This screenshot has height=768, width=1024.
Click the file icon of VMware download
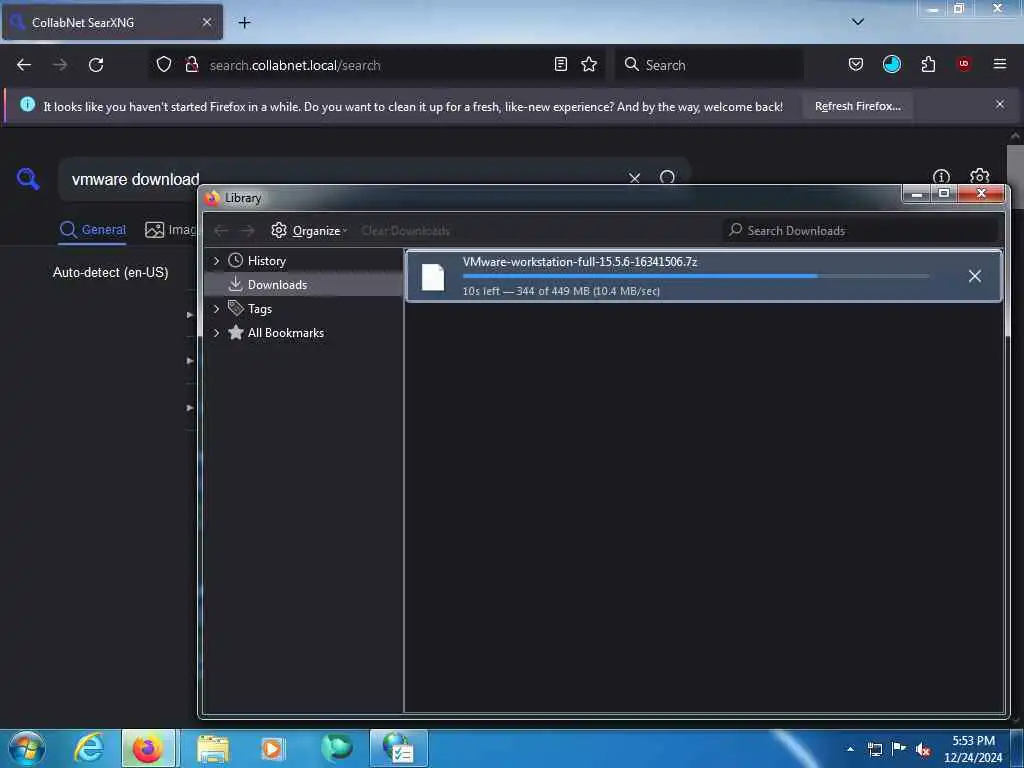(433, 277)
